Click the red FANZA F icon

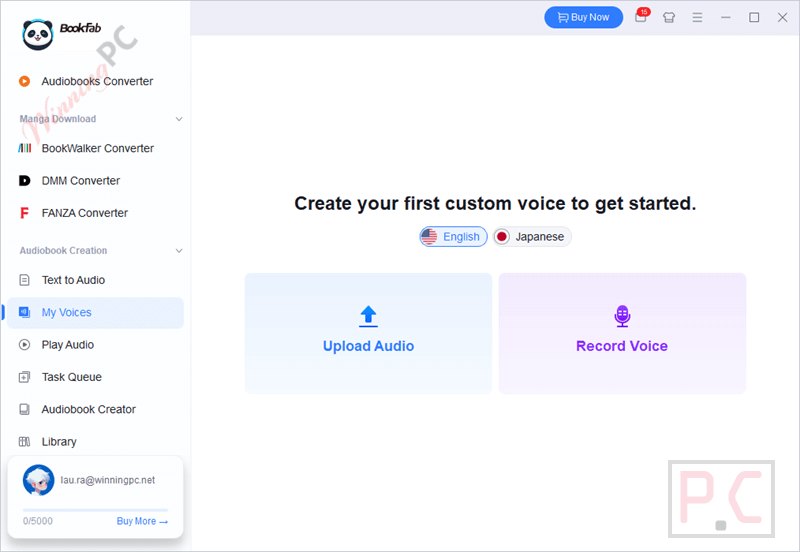pos(24,213)
